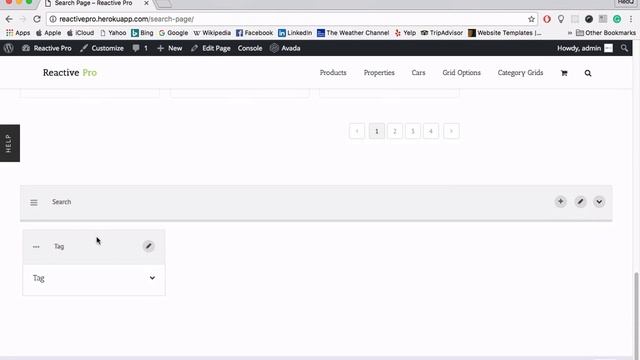640x360 pixels.
Task: Open the shopping cart icon in site header
Action: click(x=564, y=73)
